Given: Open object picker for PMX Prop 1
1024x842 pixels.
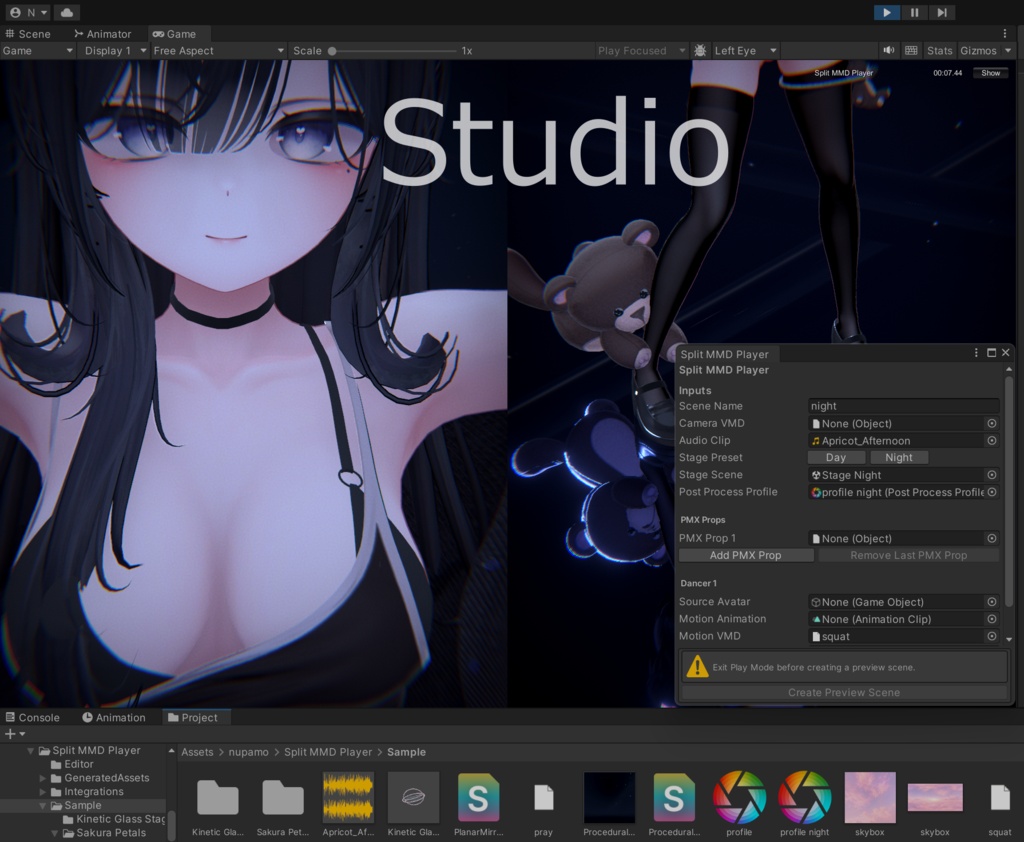Looking at the screenshot, I should 991,538.
